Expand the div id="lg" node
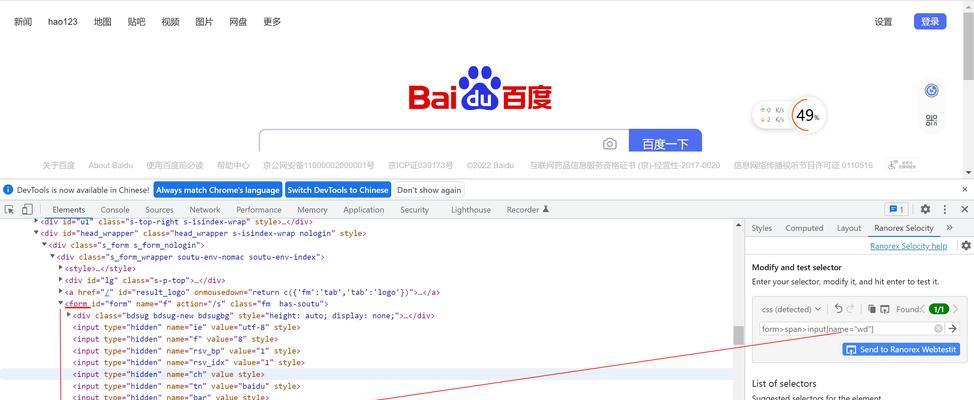Image resolution: width=974 pixels, height=400 pixels. [x=60, y=280]
